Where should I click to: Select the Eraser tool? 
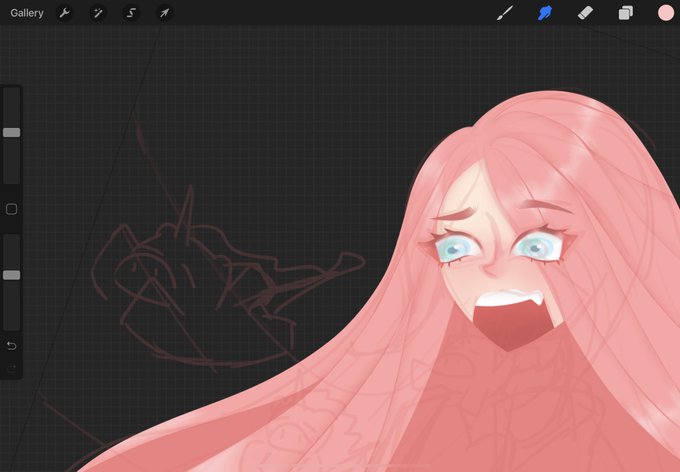coord(585,13)
